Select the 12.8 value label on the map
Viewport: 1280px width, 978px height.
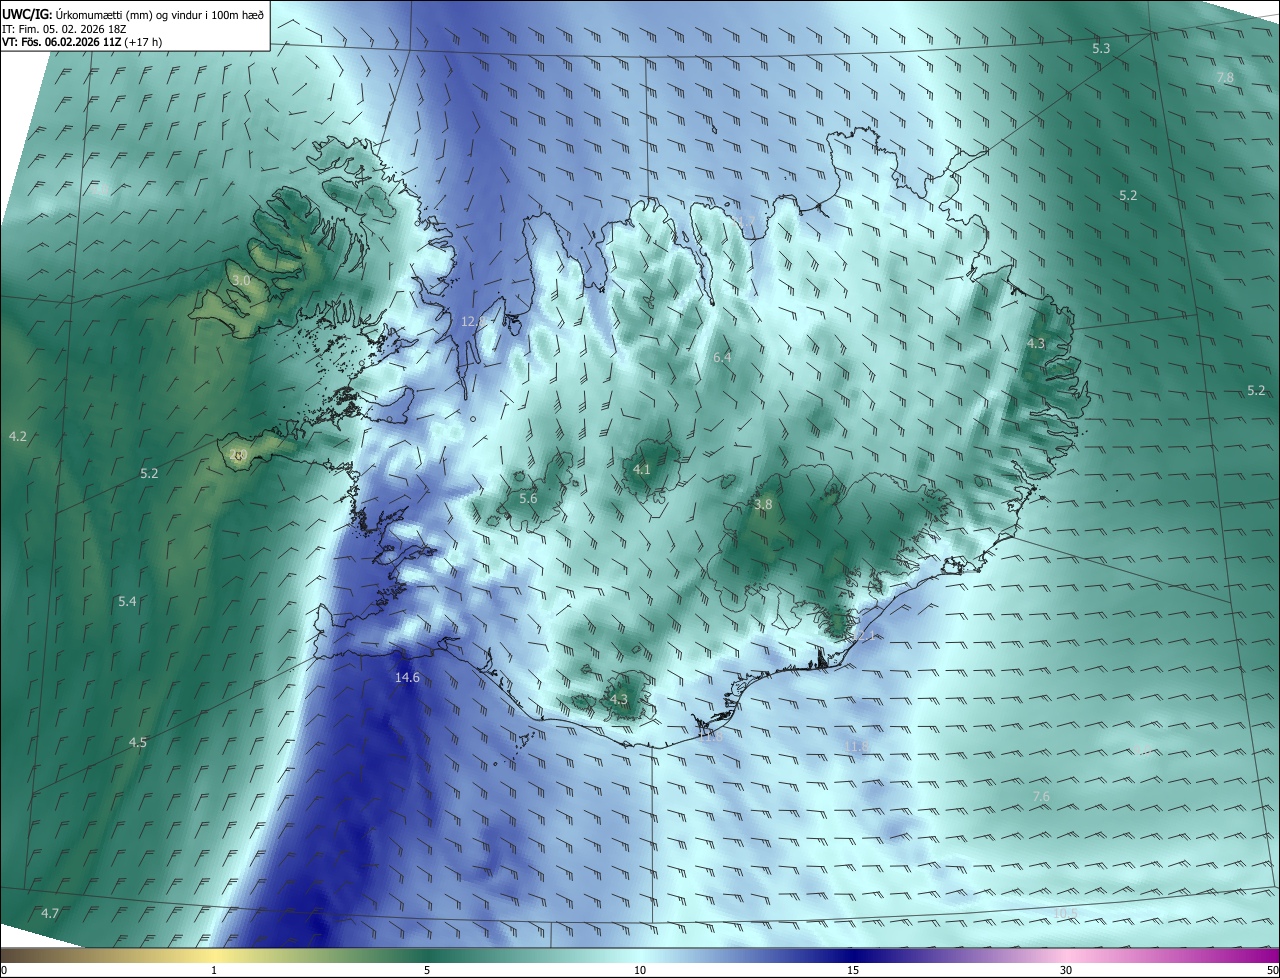473,321
